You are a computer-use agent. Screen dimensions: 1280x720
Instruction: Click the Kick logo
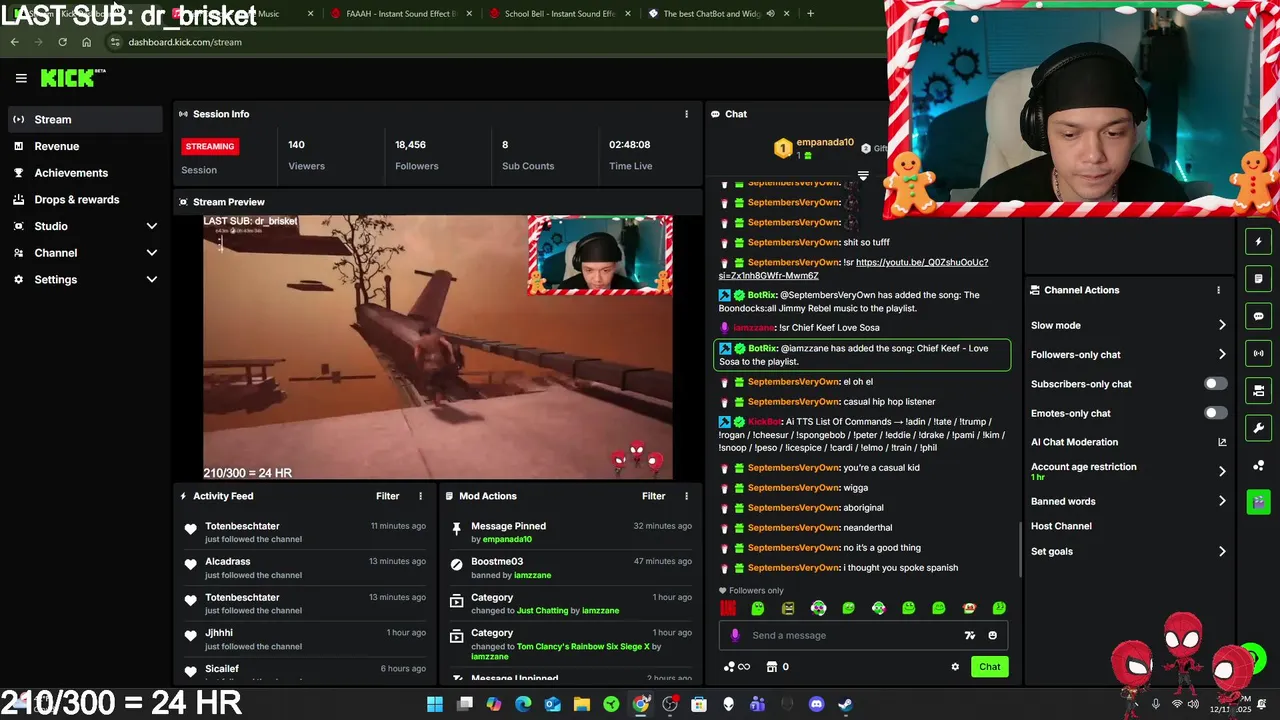click(73, 78)
